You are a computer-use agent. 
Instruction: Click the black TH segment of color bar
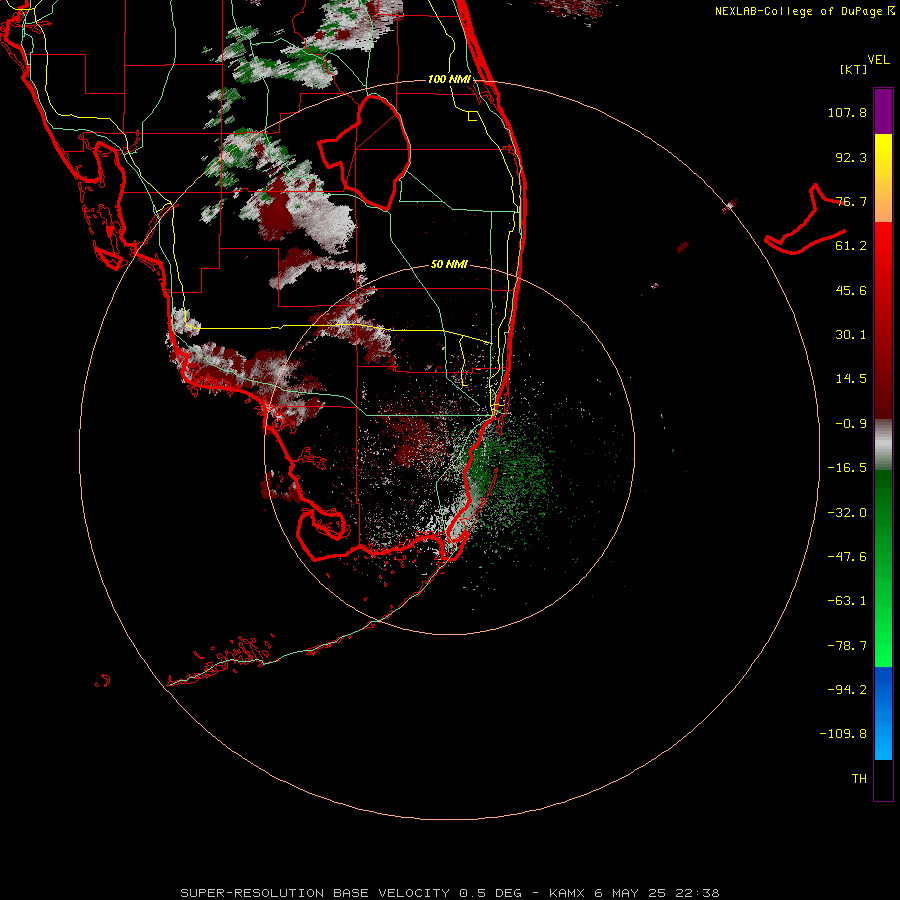[x=883, y=780]
